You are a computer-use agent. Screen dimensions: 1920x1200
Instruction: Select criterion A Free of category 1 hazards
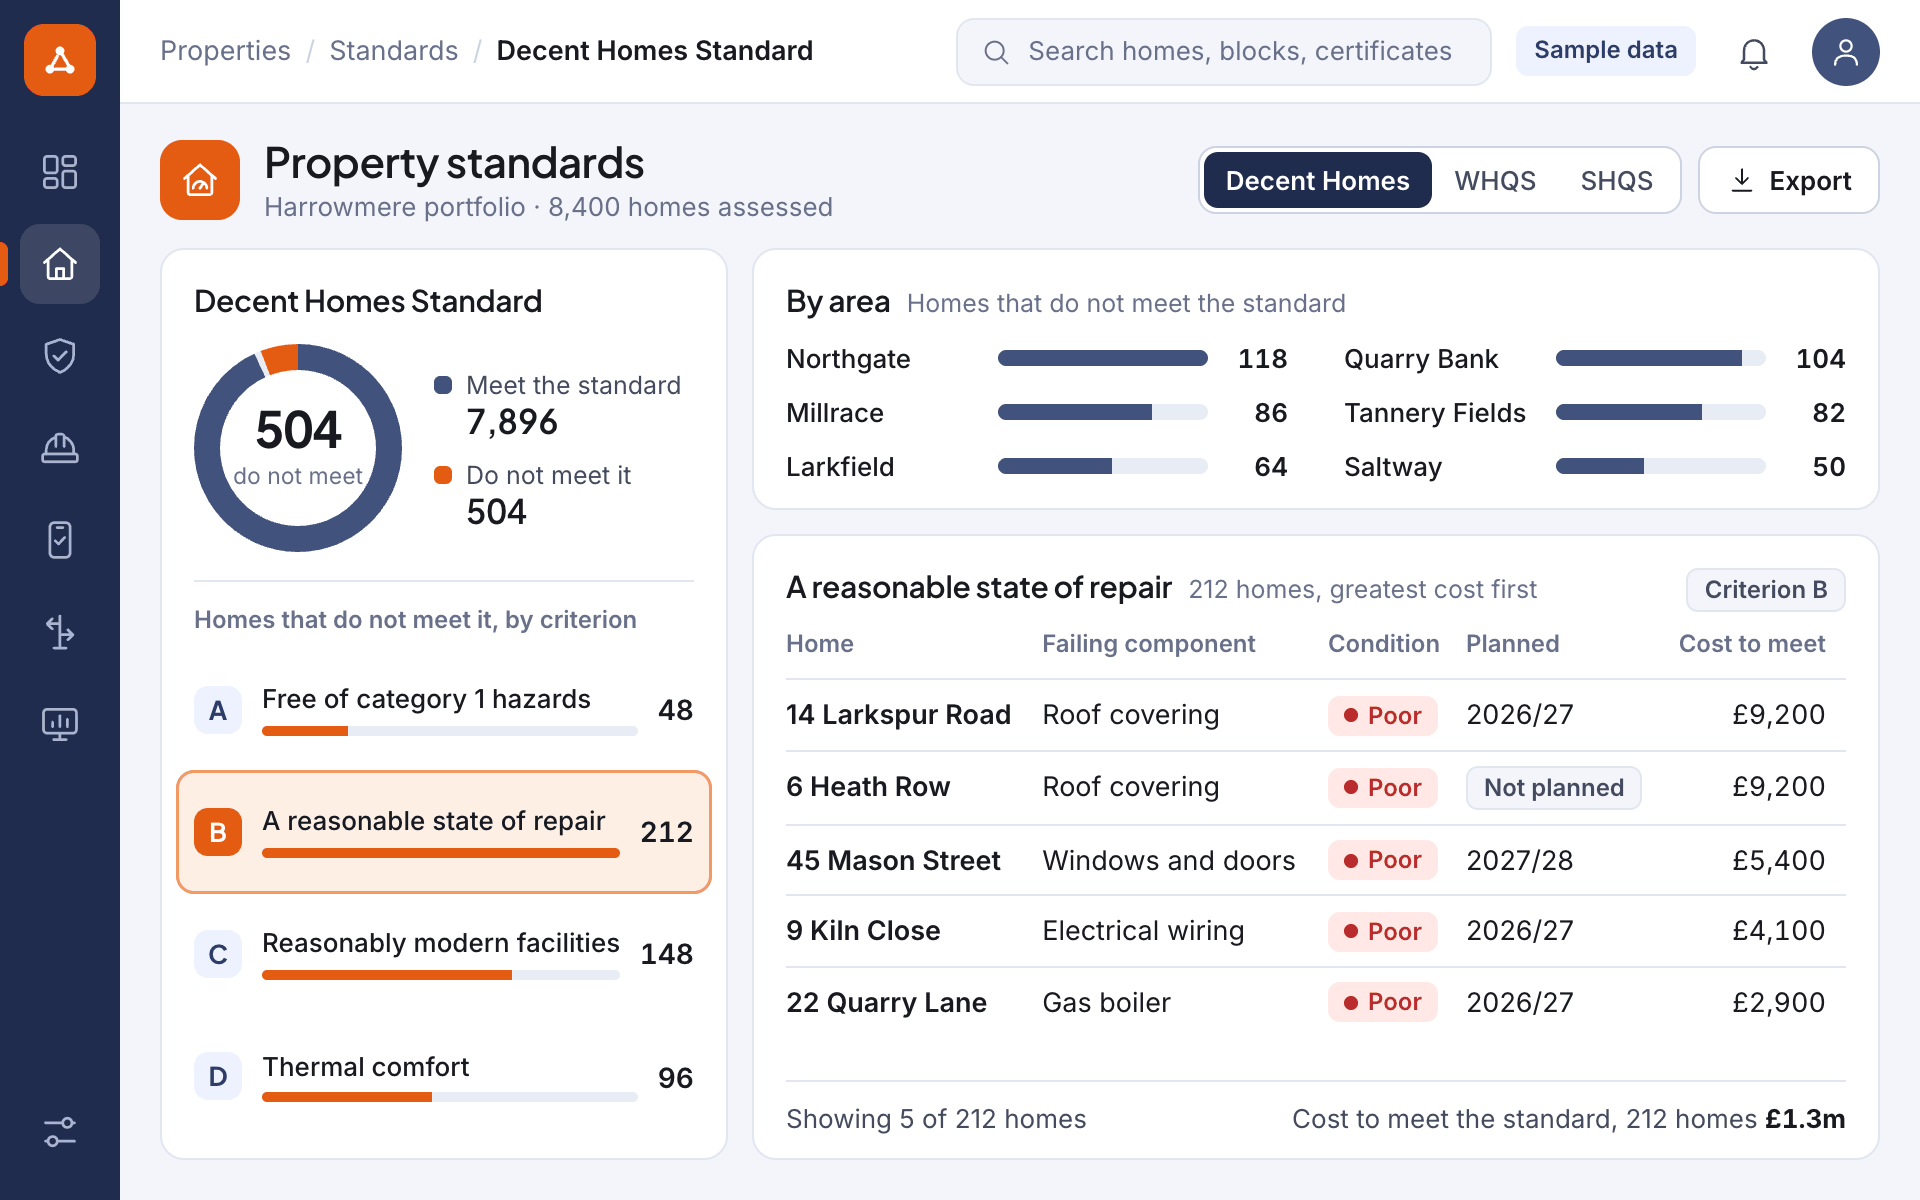click(444, 710)
